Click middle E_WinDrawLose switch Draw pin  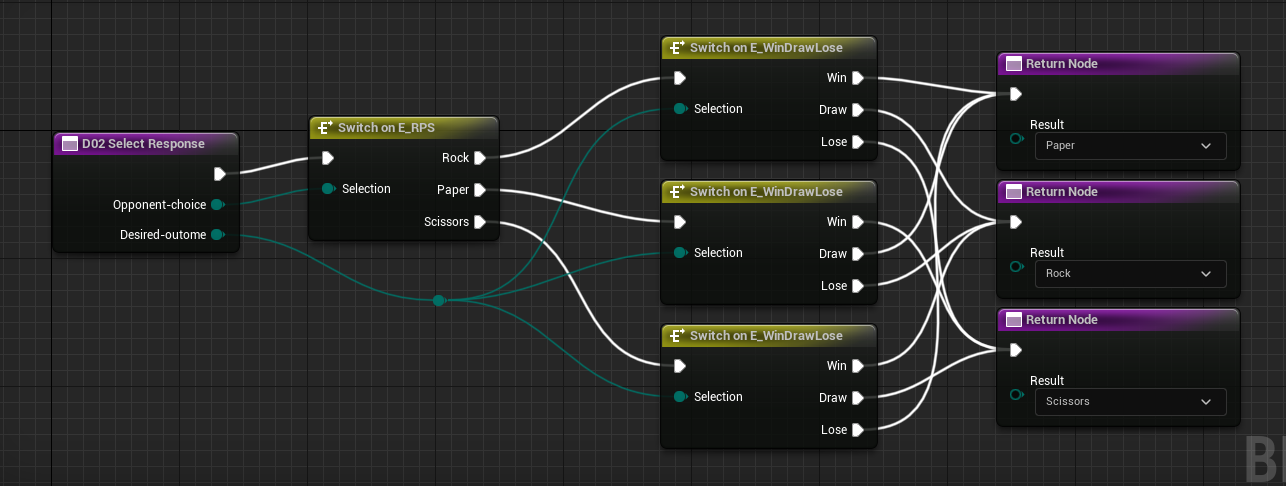858,254
